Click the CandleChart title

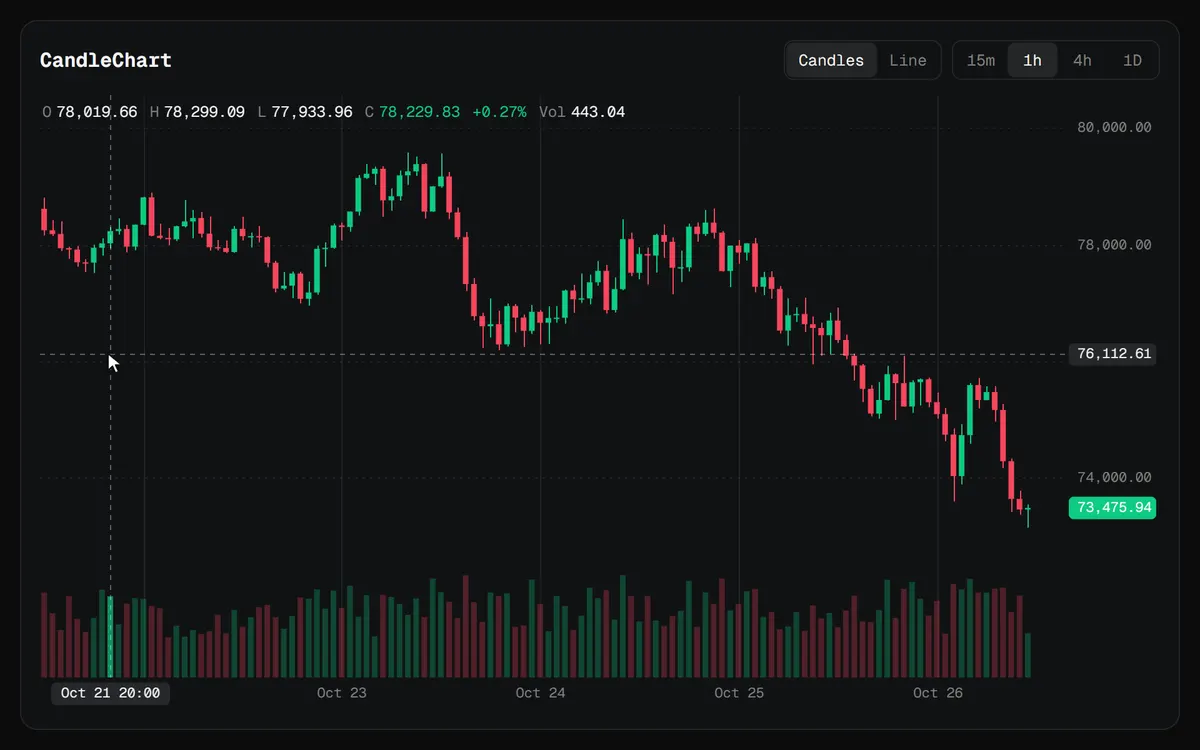click(106, 60)
